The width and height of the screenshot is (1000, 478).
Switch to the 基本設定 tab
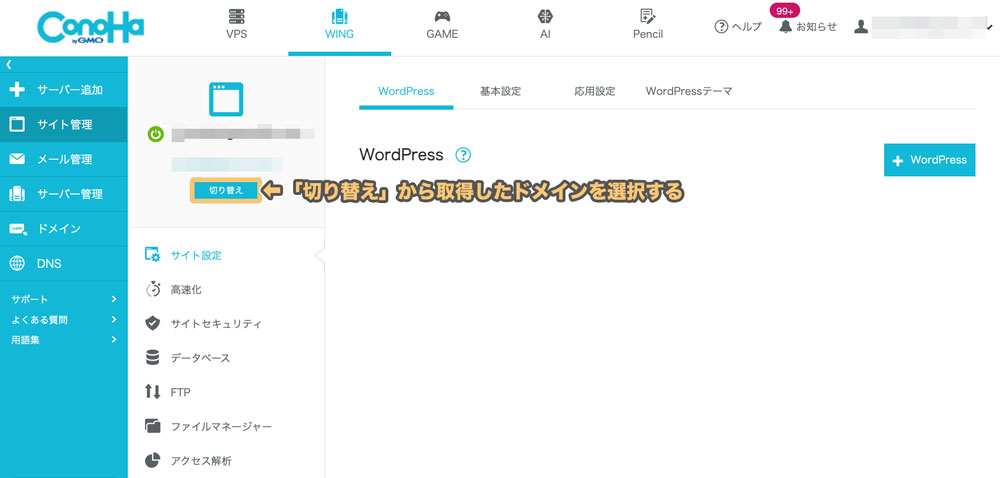500,91
